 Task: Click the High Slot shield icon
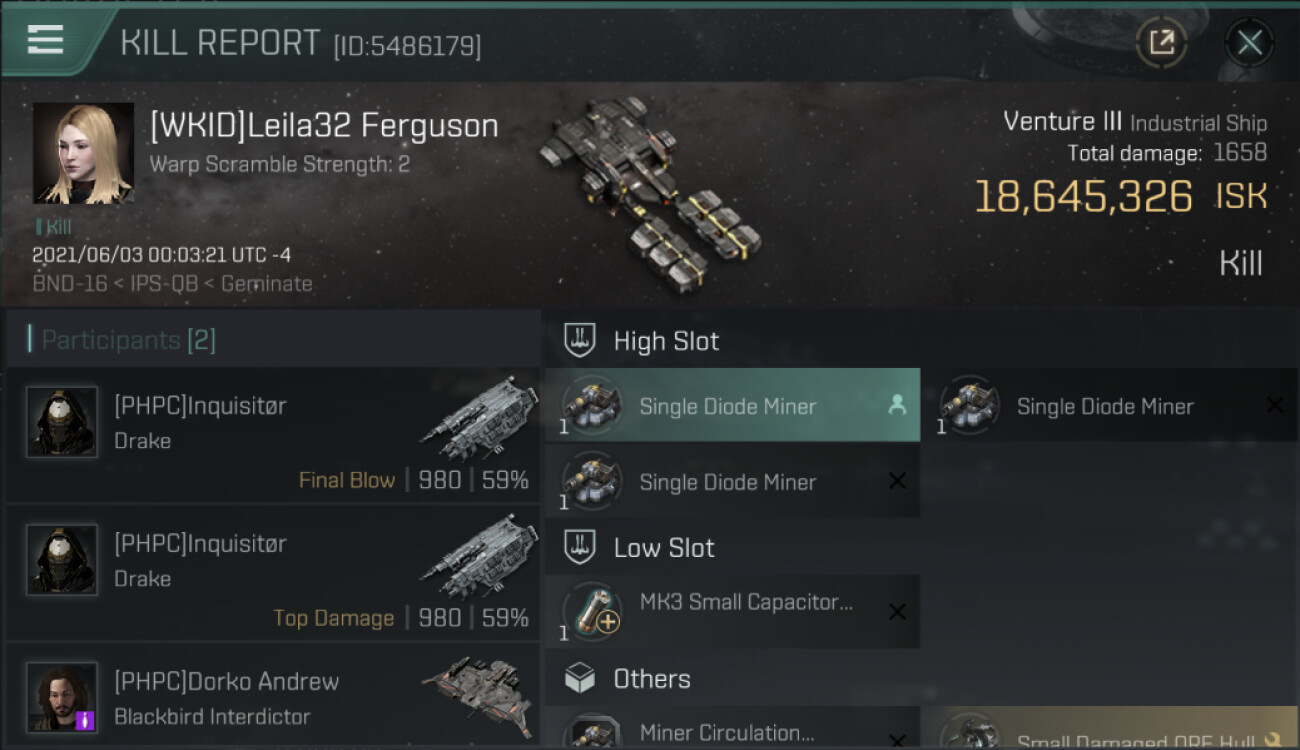click(580, 341)
